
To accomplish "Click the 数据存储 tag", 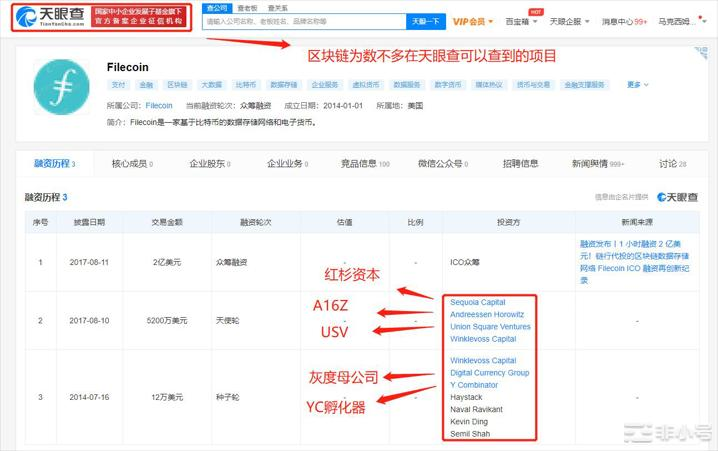I will coord(283,85).
